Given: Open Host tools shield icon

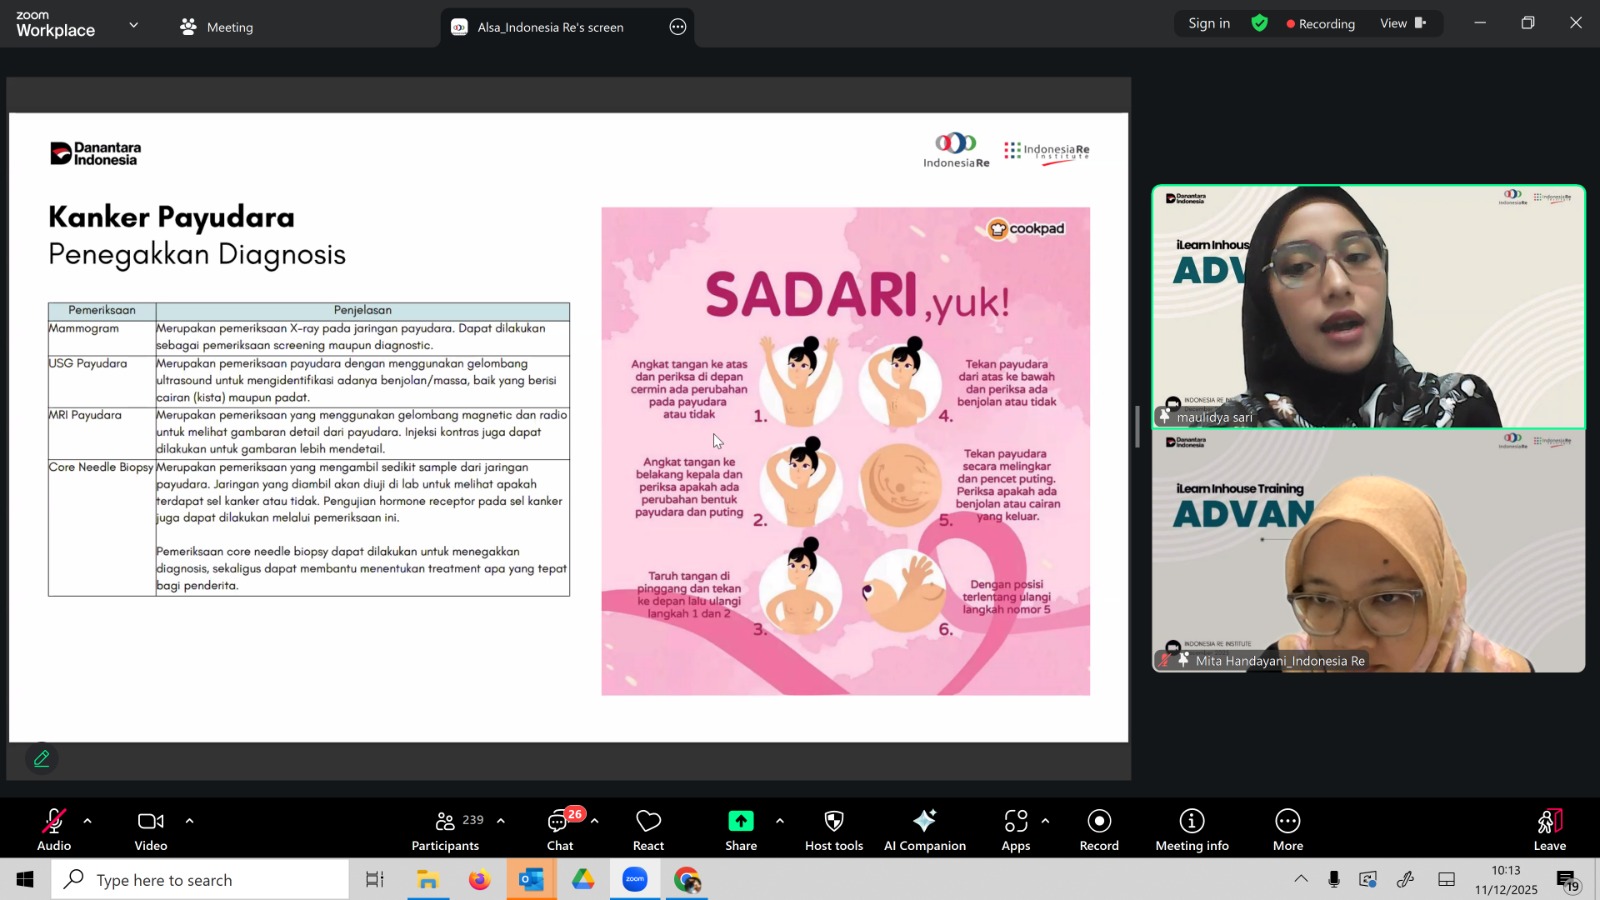Looking at the screenshot, I should pyautogui.click(x=834, y=829).
